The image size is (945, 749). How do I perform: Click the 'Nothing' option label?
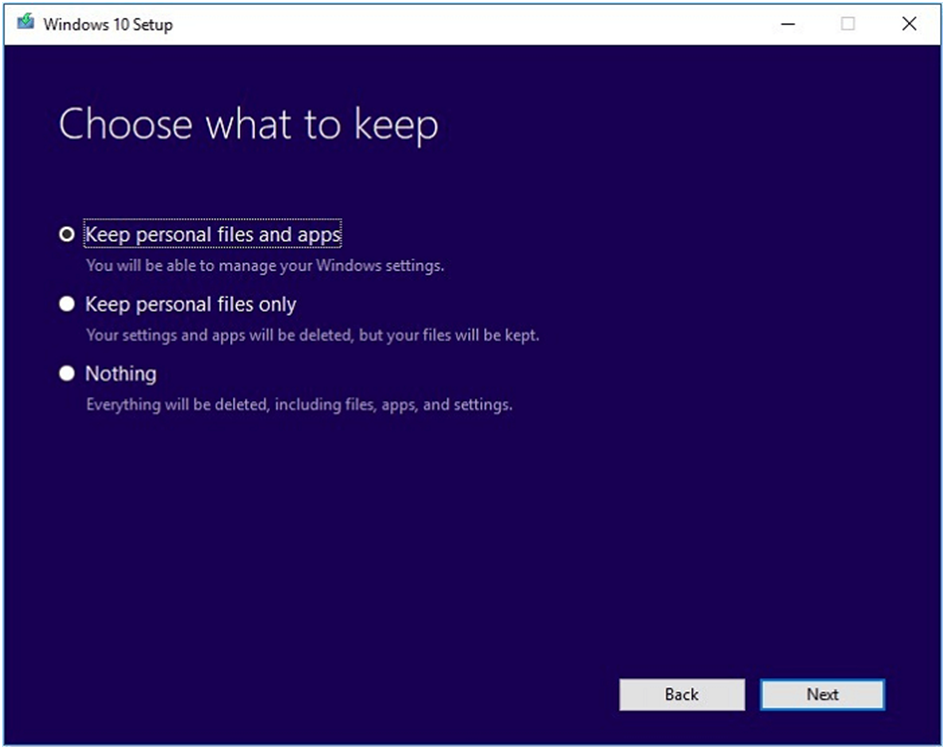pyautogui.click(x=121, y=374)
